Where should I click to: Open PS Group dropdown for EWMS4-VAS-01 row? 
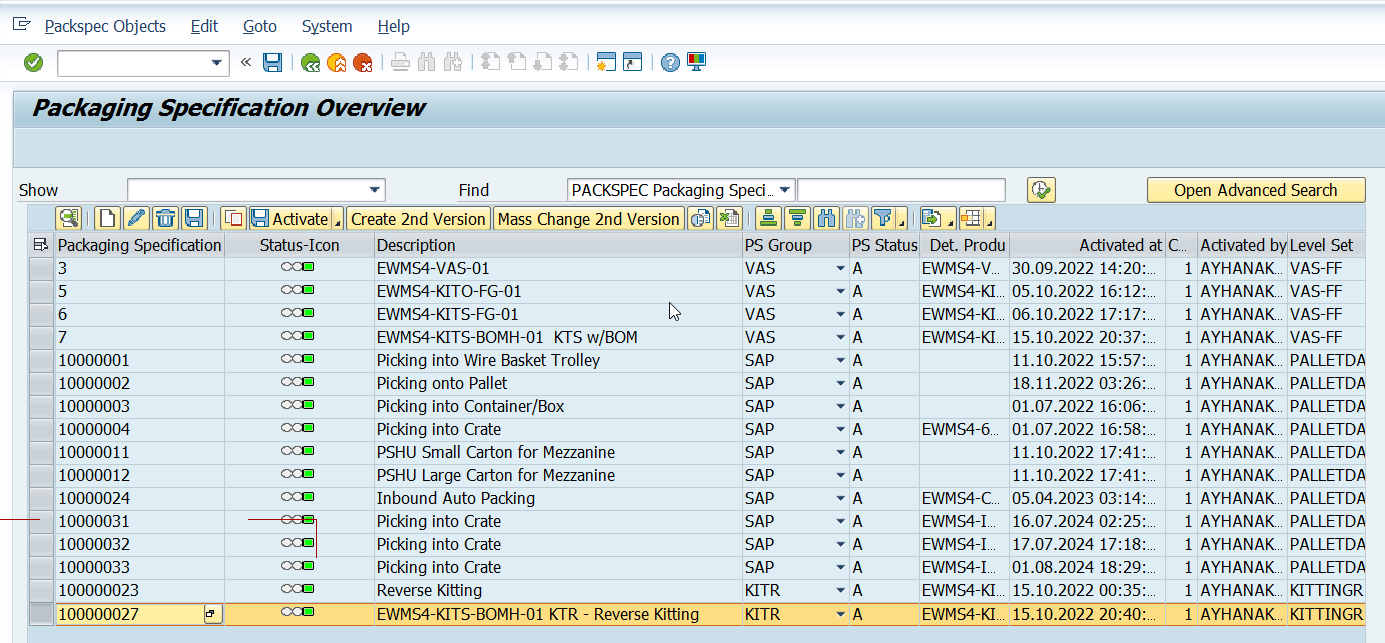click(840, 269)
